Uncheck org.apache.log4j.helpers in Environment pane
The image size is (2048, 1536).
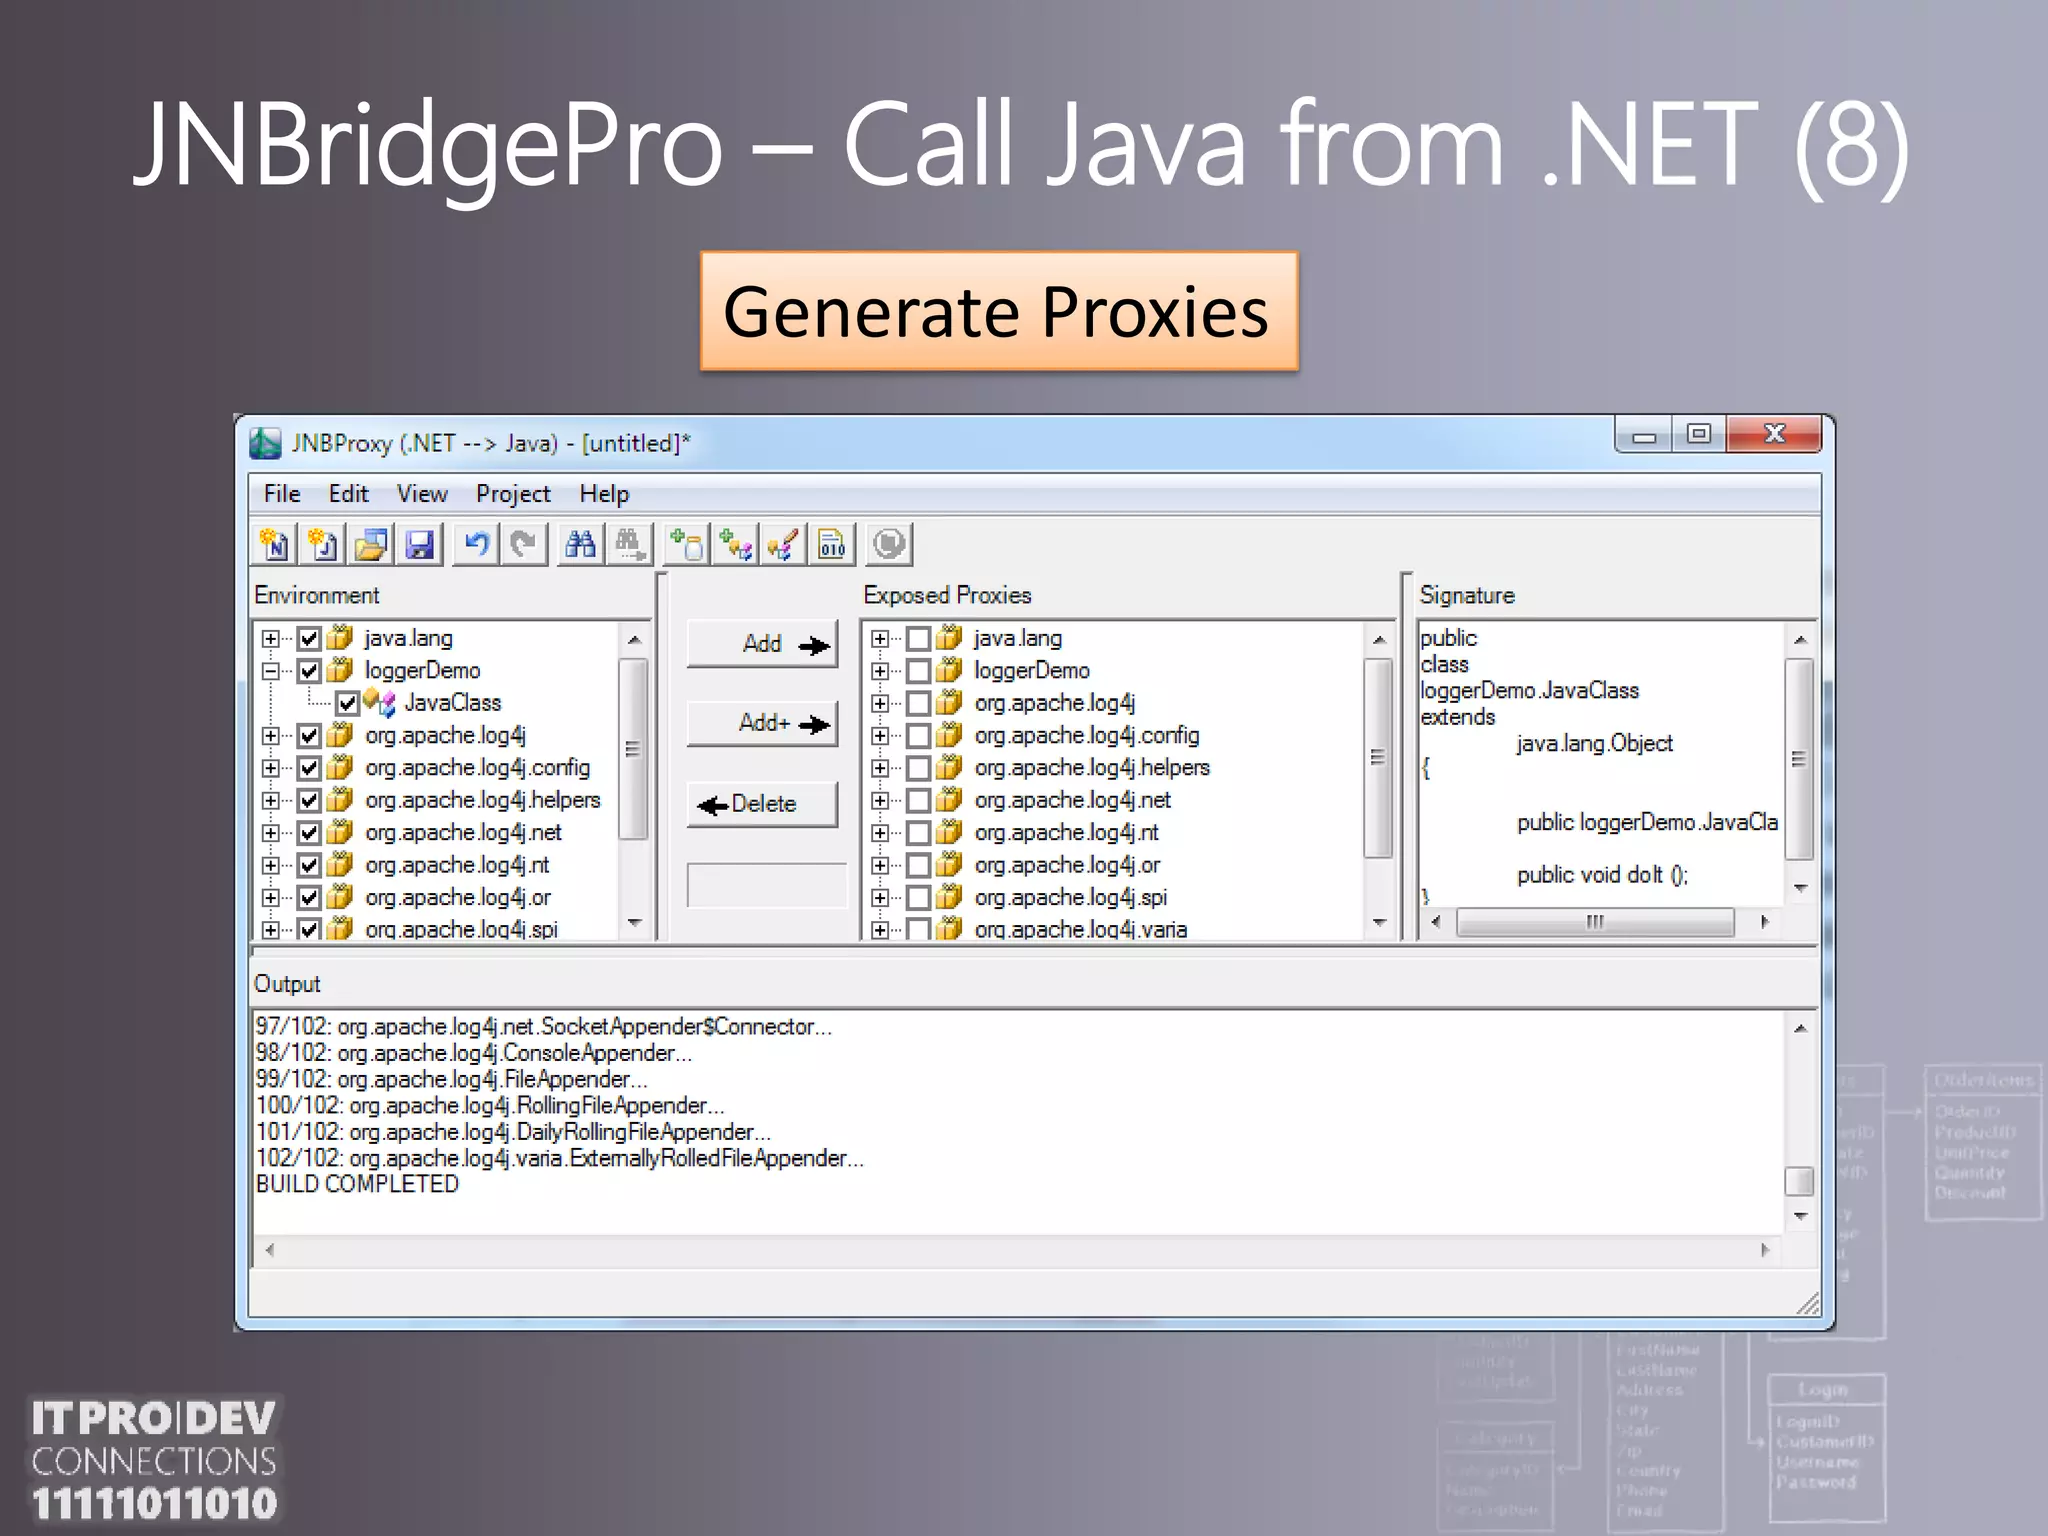pyautogui.click(x=309, y=800)
